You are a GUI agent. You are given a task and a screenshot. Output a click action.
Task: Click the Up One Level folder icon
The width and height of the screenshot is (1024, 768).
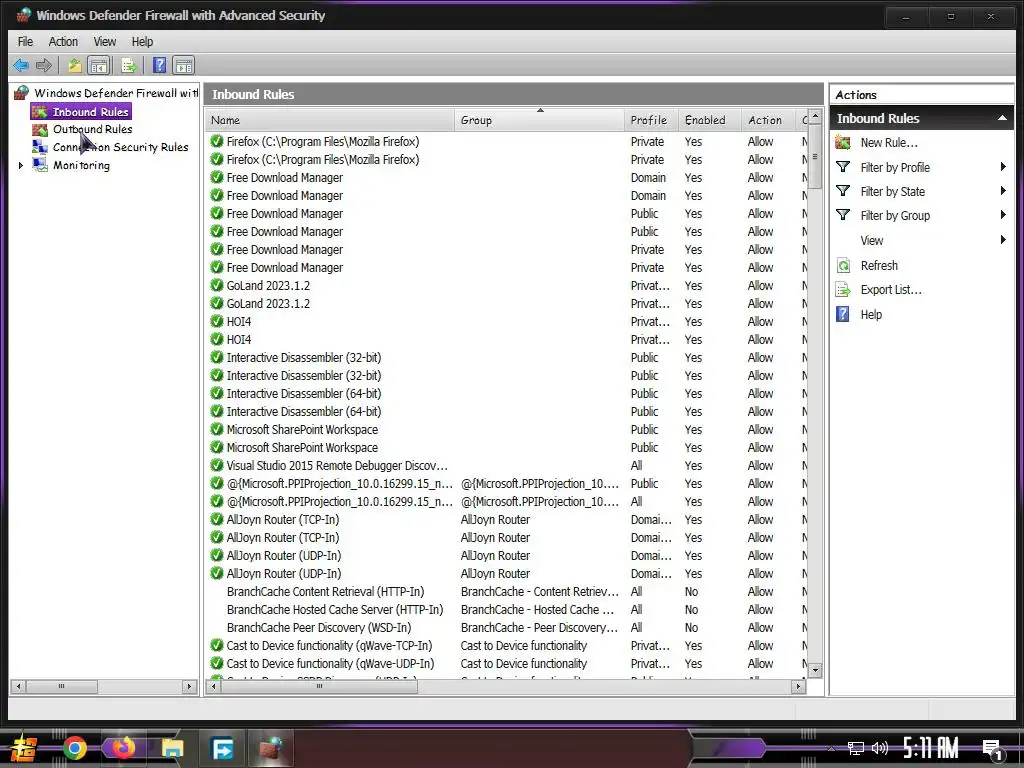pyautogui.click(x=74, y=65)
